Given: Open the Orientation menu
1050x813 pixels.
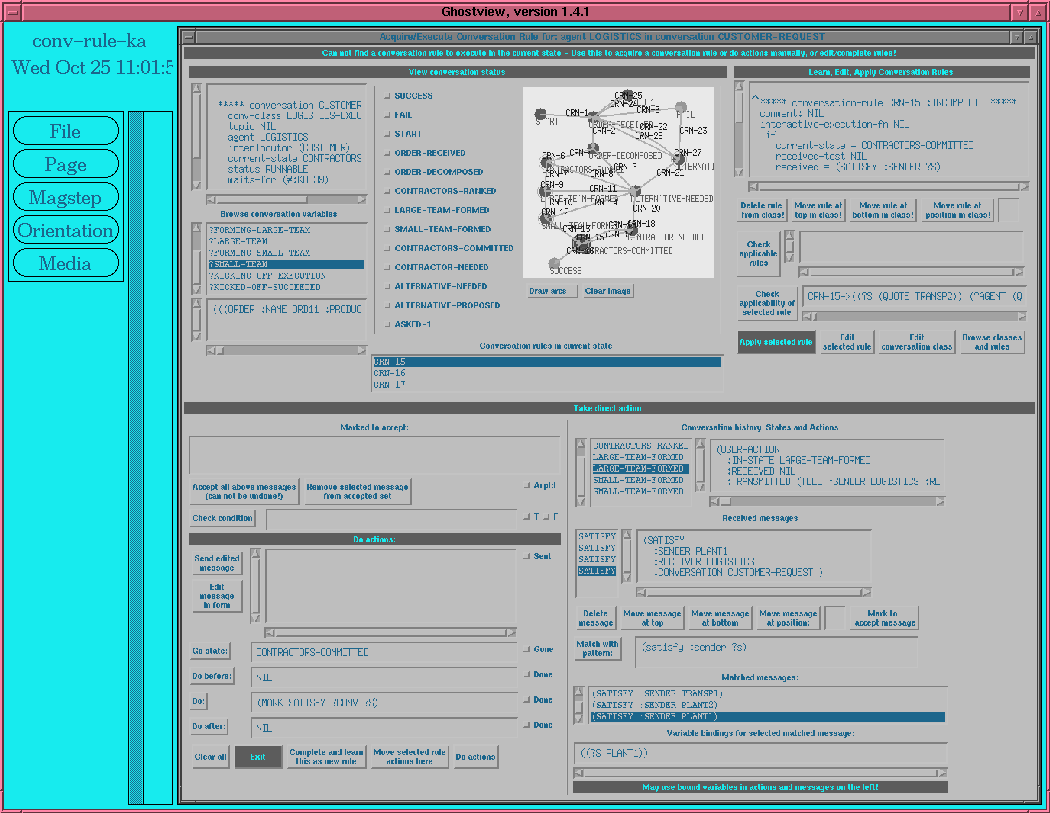Looking at the screenshot, I should (x=66, y=230).
